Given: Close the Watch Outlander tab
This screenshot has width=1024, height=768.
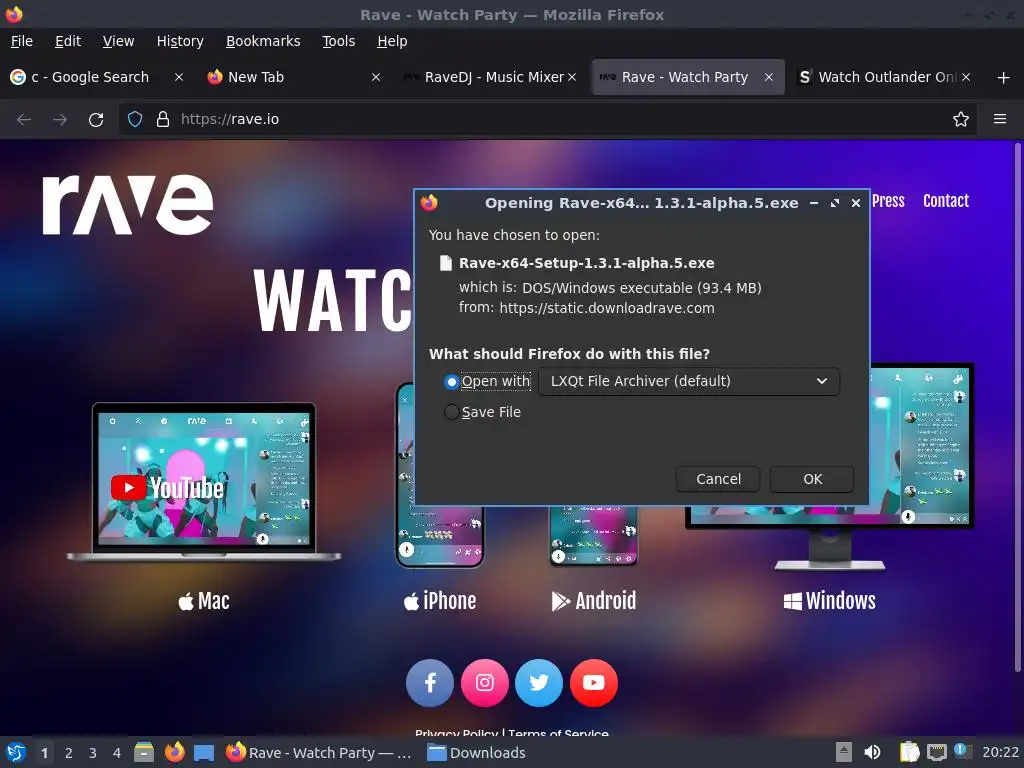Looking at the screenshot, I should (x=966, y=77).
